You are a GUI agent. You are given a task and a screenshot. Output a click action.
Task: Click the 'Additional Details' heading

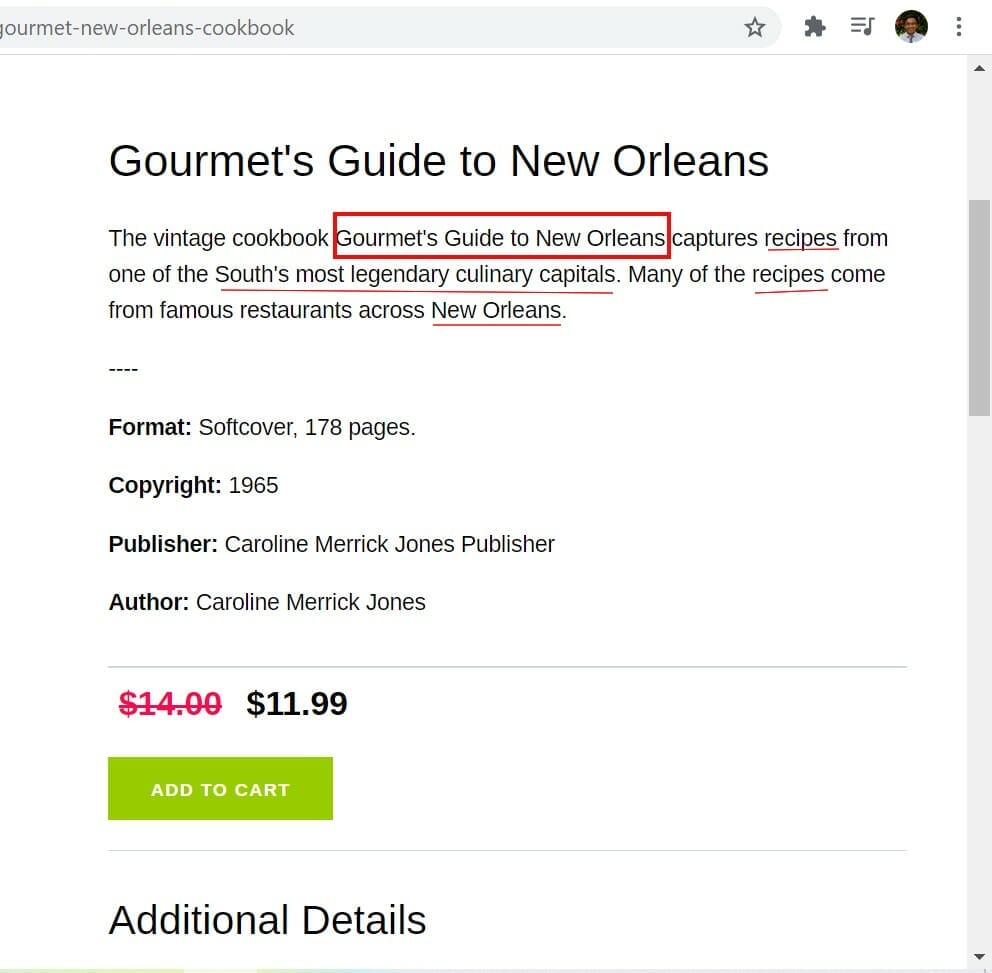(267, 920)
